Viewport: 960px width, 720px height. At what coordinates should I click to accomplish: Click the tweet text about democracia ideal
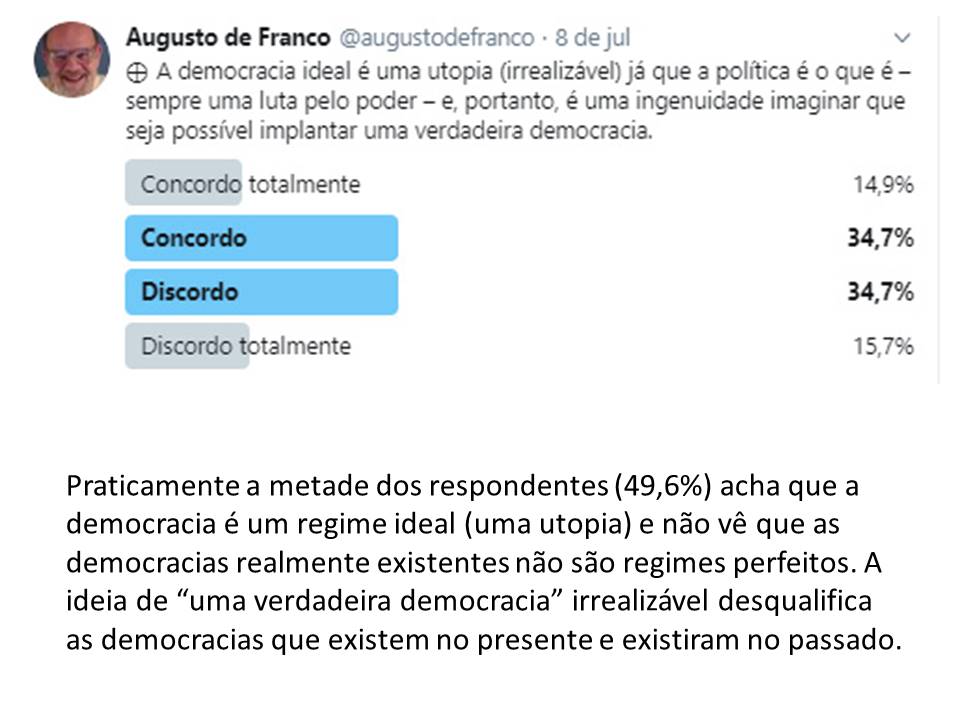coord(519,102)
